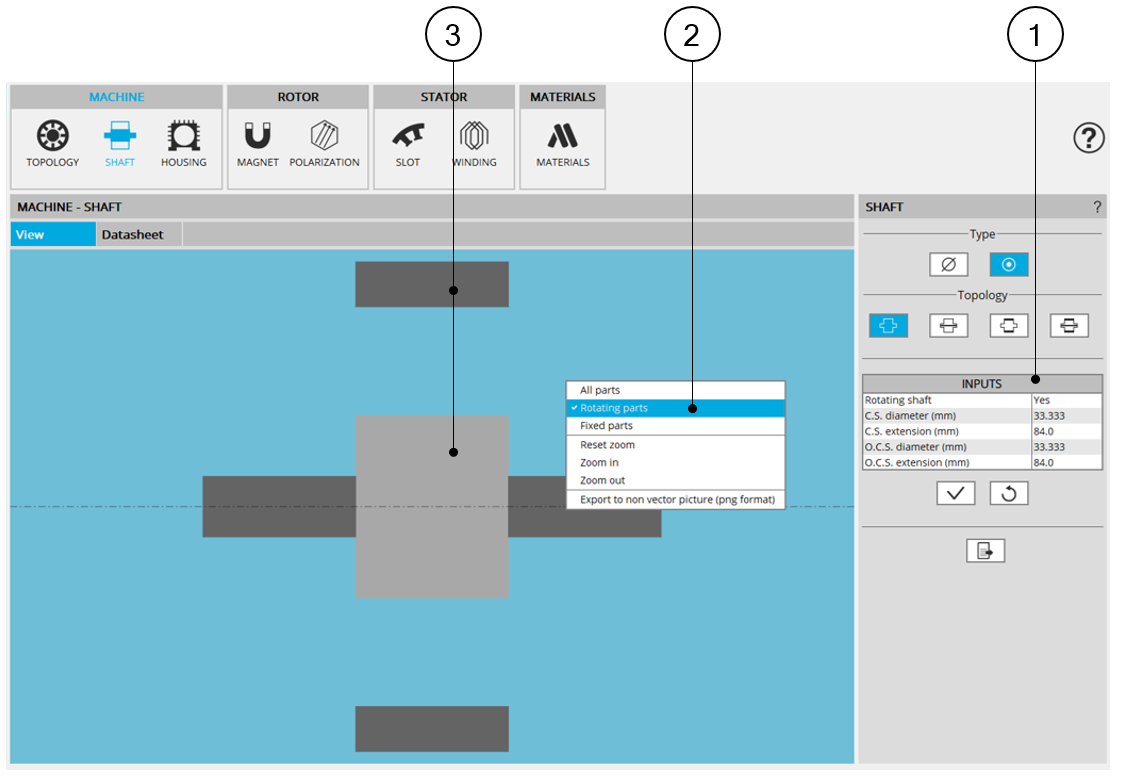This screenshot has width=1121, height=783.
Task: Select the Housing icon in the Machine group
Action: coord(183,137)
